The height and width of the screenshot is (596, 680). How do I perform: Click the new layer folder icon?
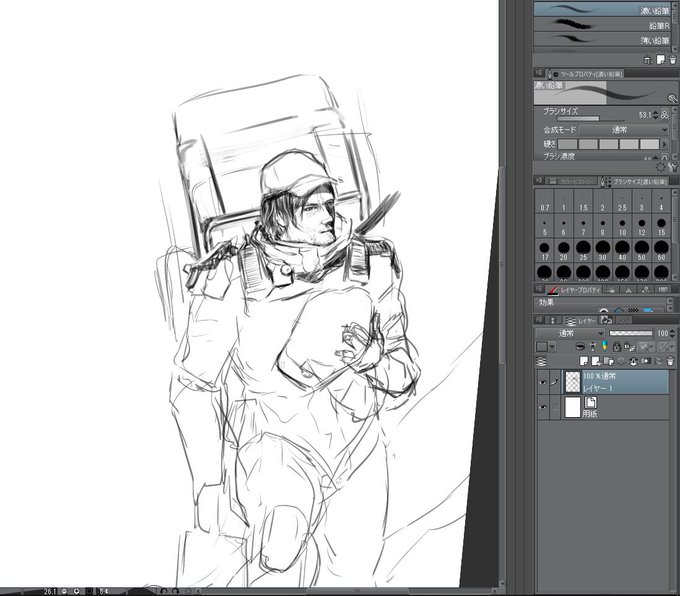(x=609, y=361)
